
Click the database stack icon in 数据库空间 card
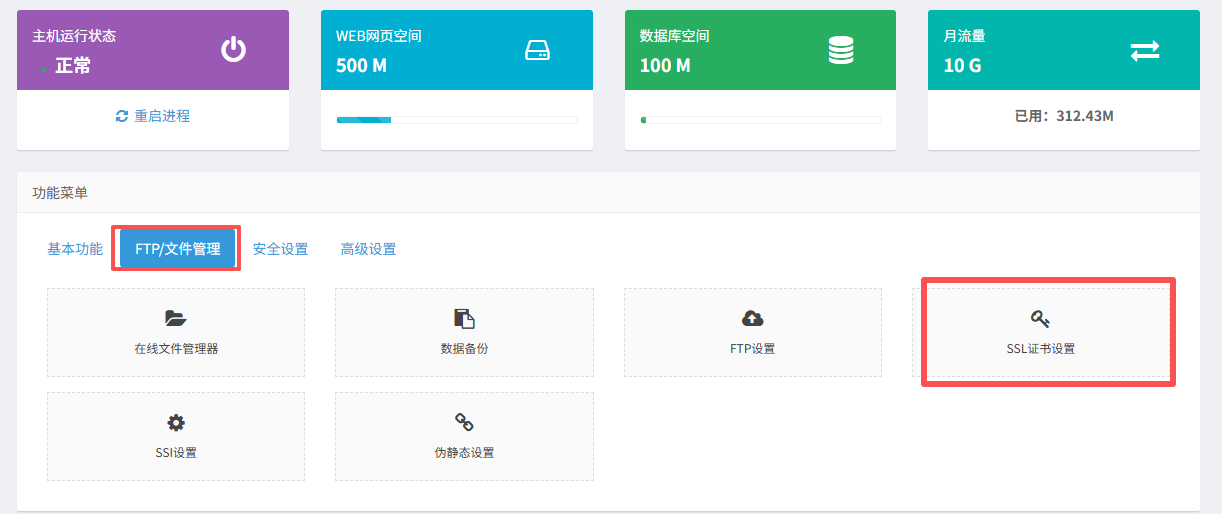[x=841, y=50]
